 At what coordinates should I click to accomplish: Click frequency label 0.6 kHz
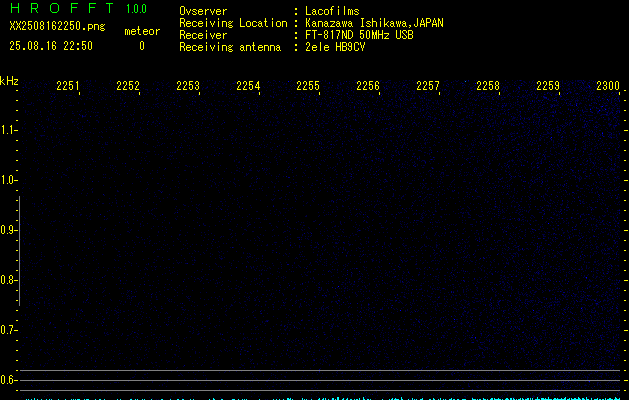tap(8, 380)
